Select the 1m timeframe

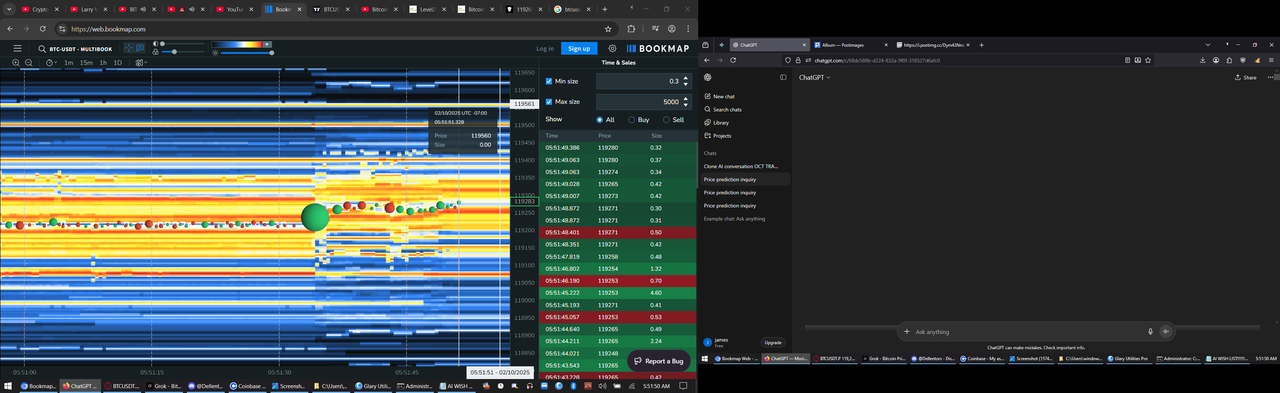(x=69, y=63)
